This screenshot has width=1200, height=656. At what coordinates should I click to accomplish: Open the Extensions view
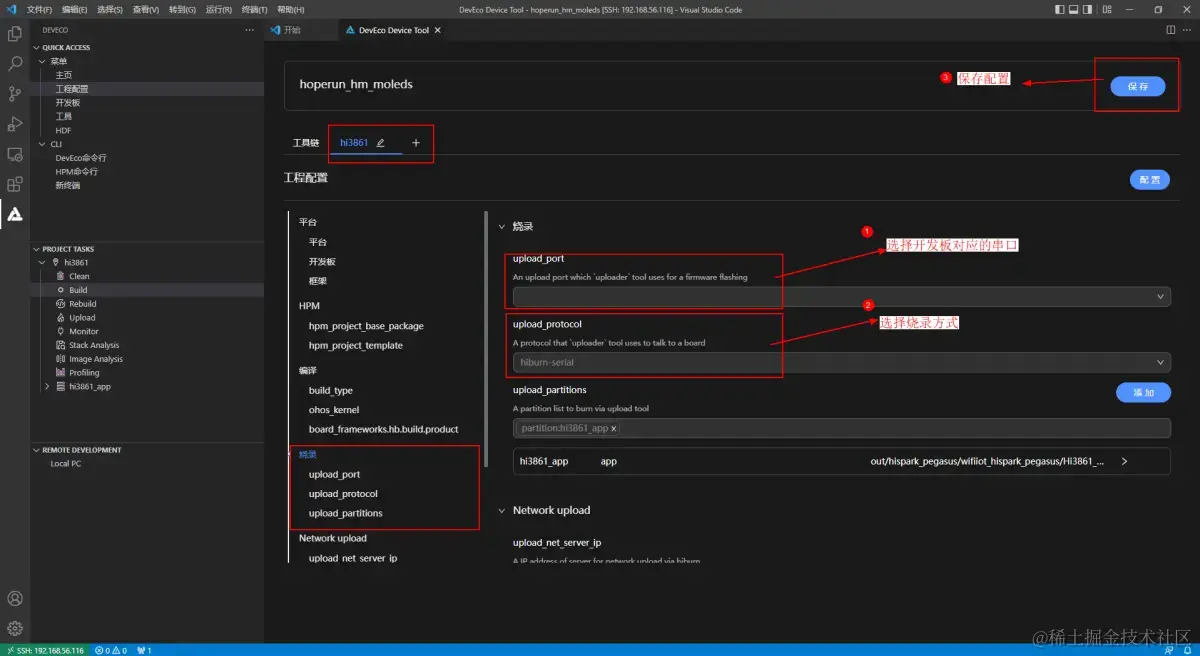(x=15, y=184)
